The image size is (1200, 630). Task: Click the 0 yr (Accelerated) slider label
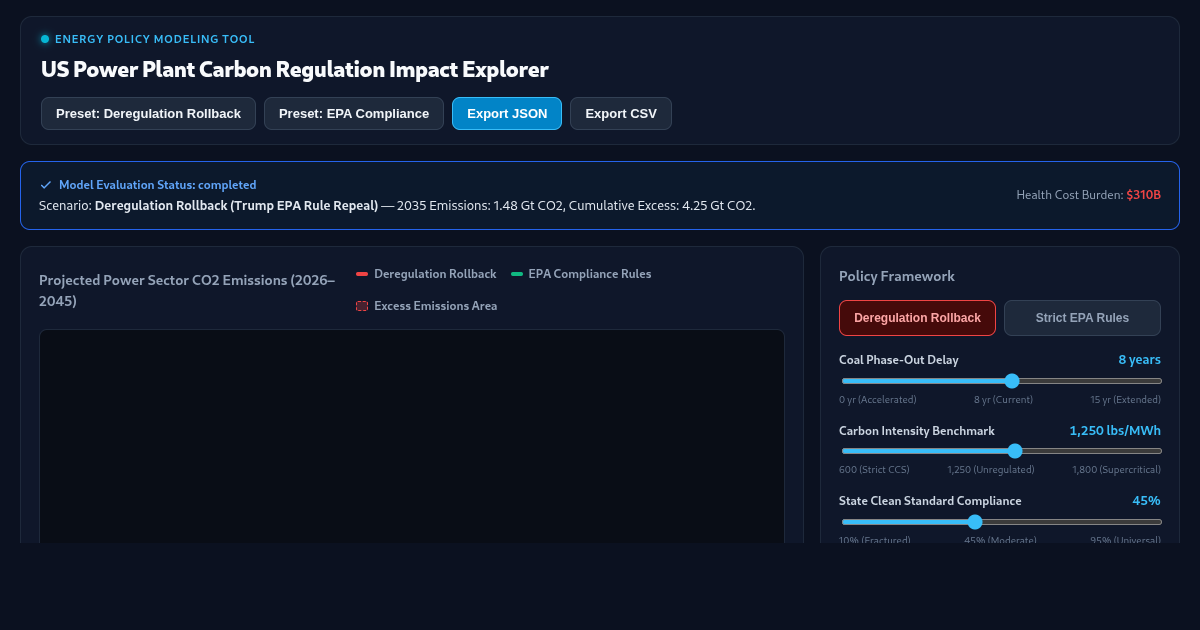pos(878,399)
